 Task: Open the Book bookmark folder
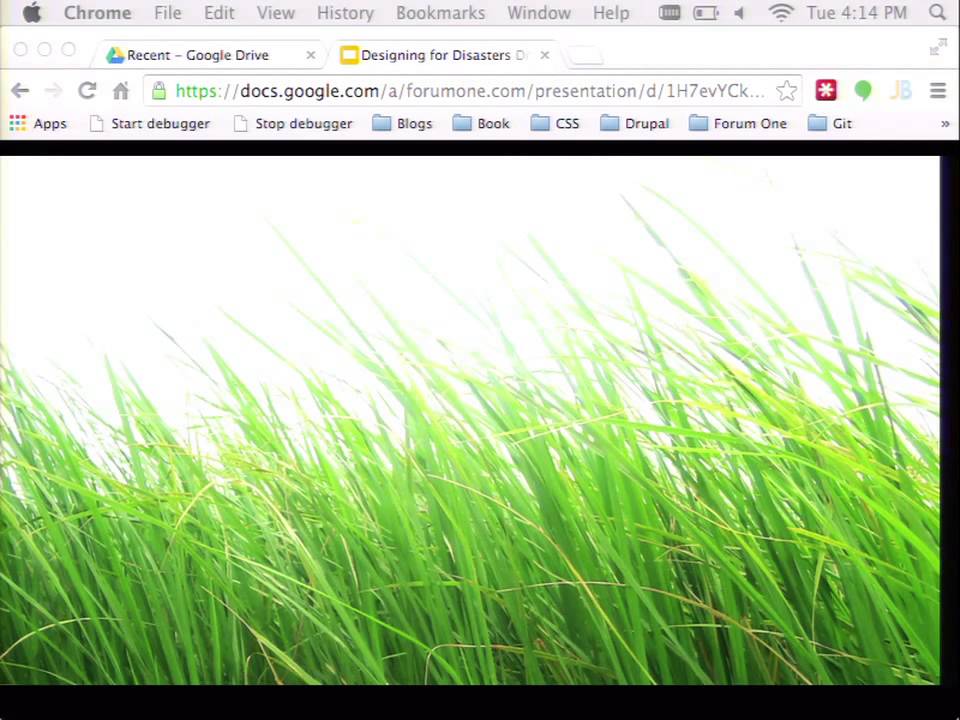(x=481, y=124)
